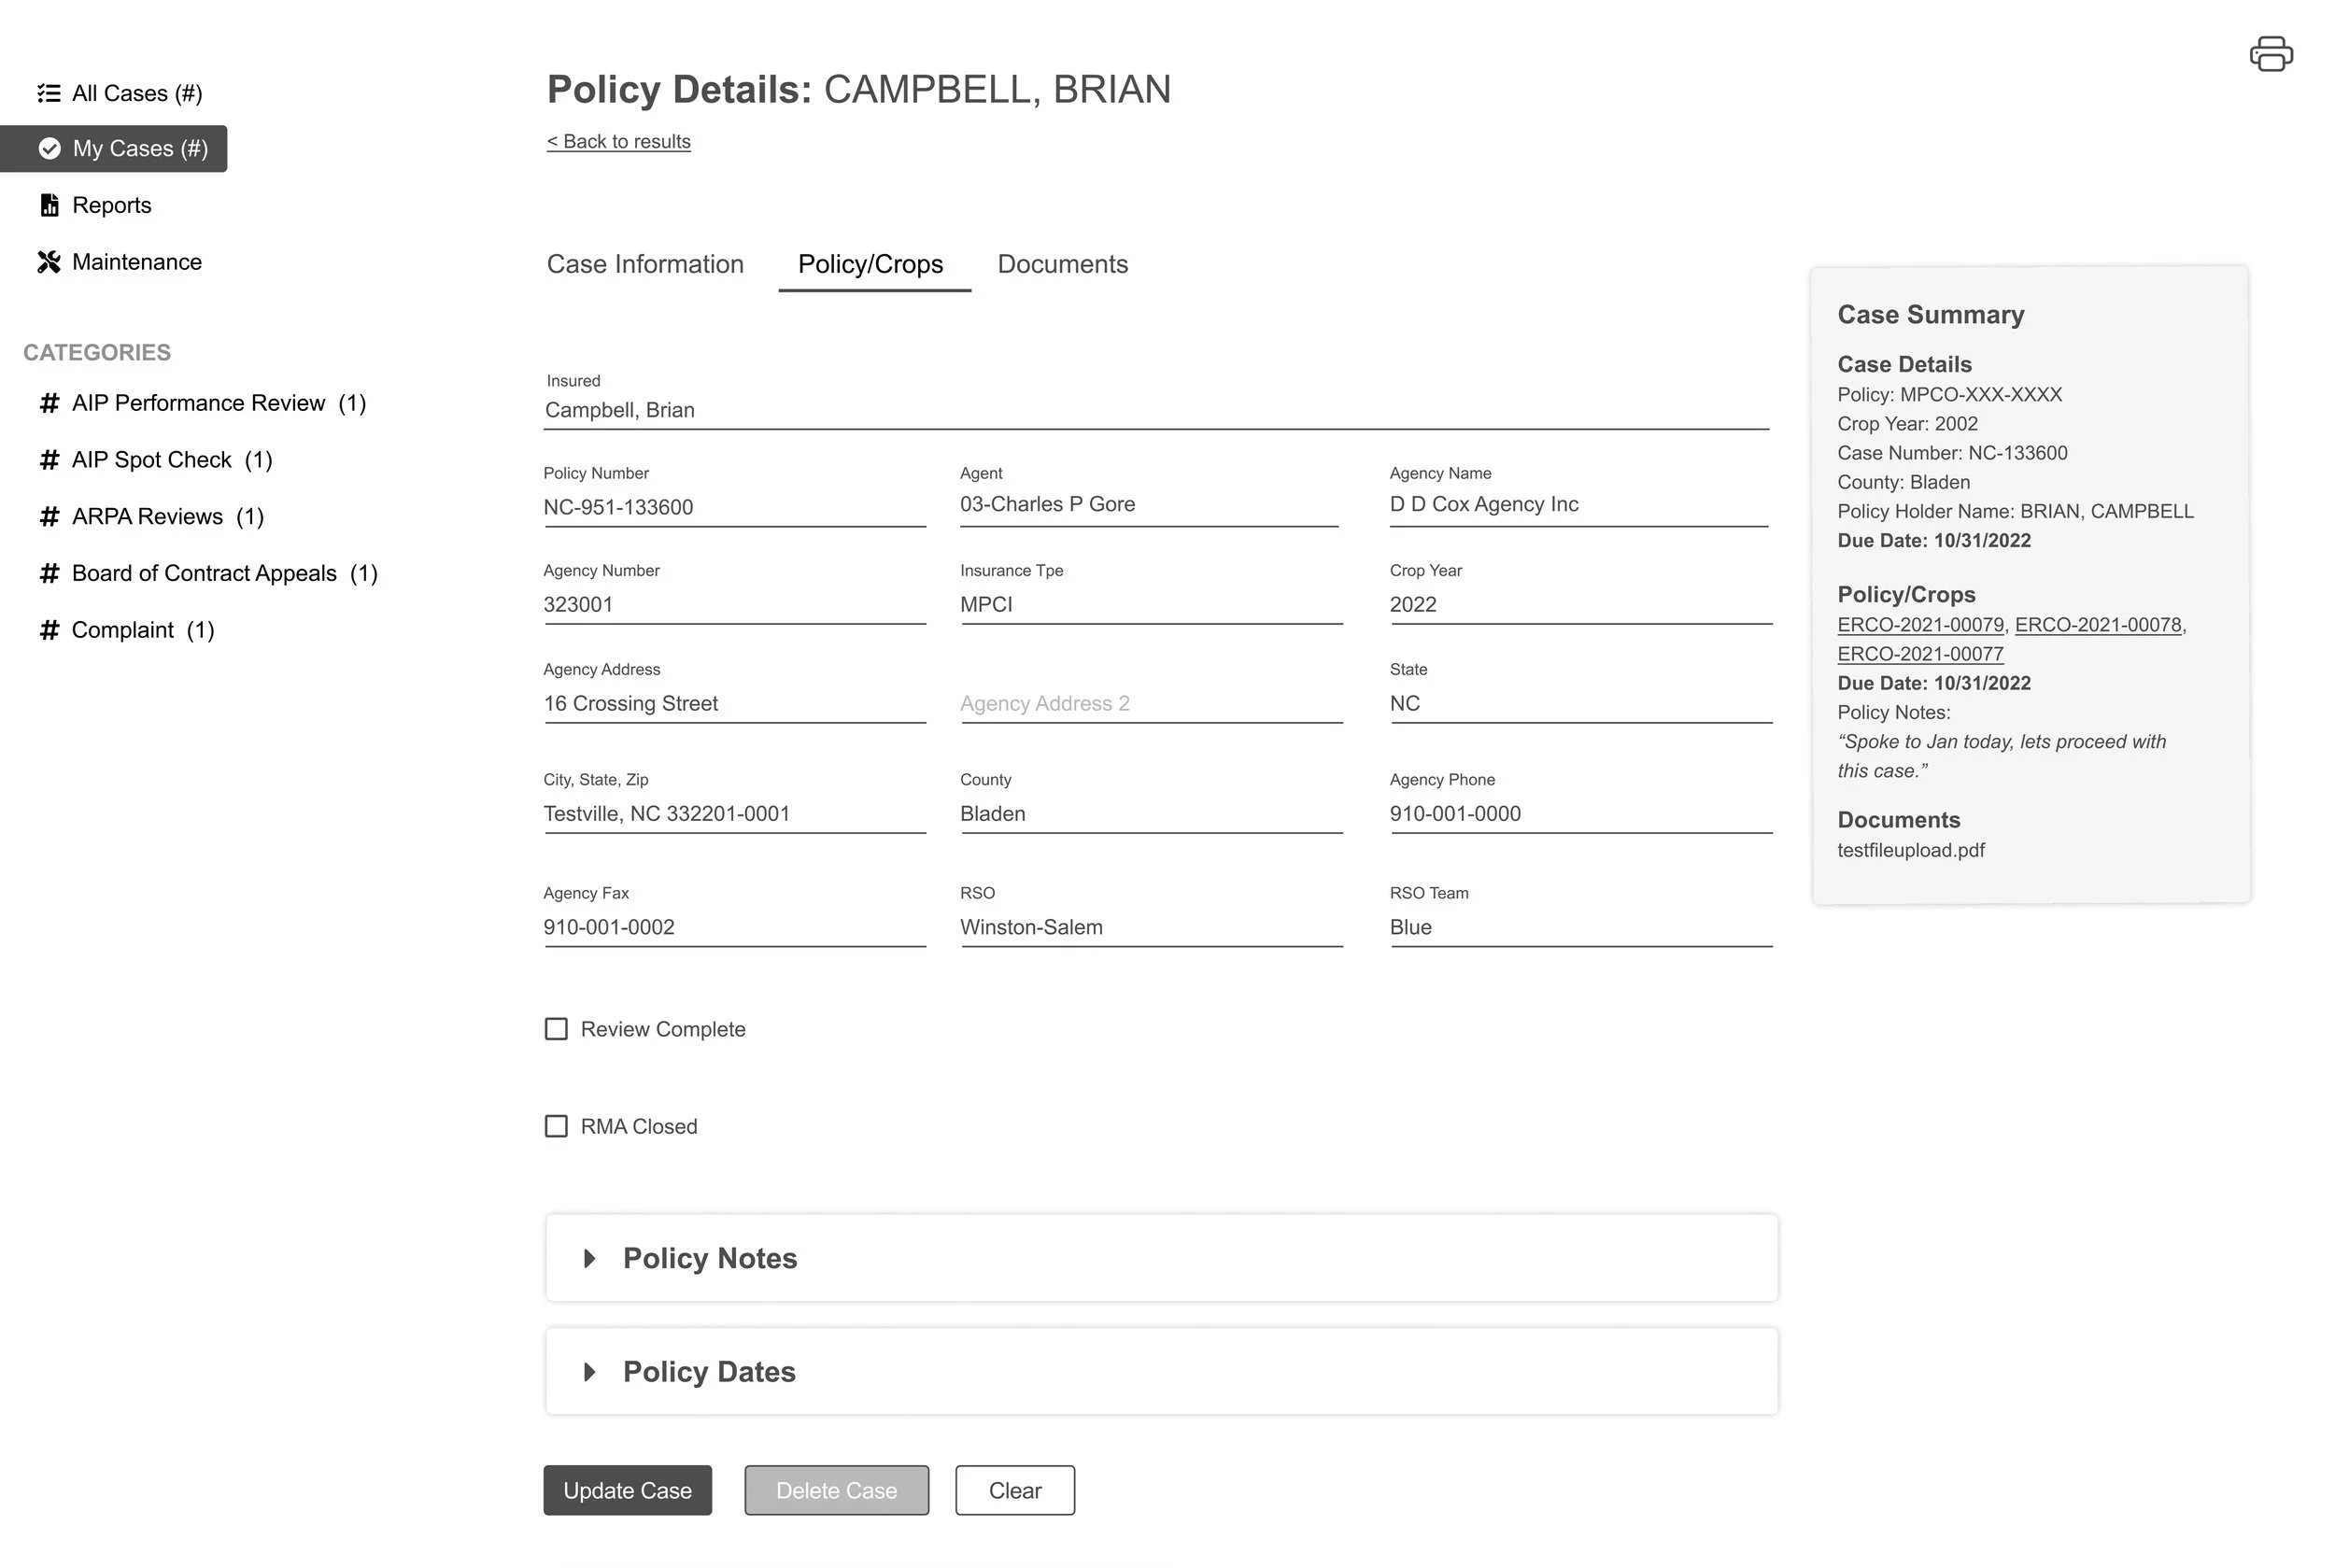Click the Maintenance tools icon
Screen dimensions: 2335x1568
coord(49,262)
